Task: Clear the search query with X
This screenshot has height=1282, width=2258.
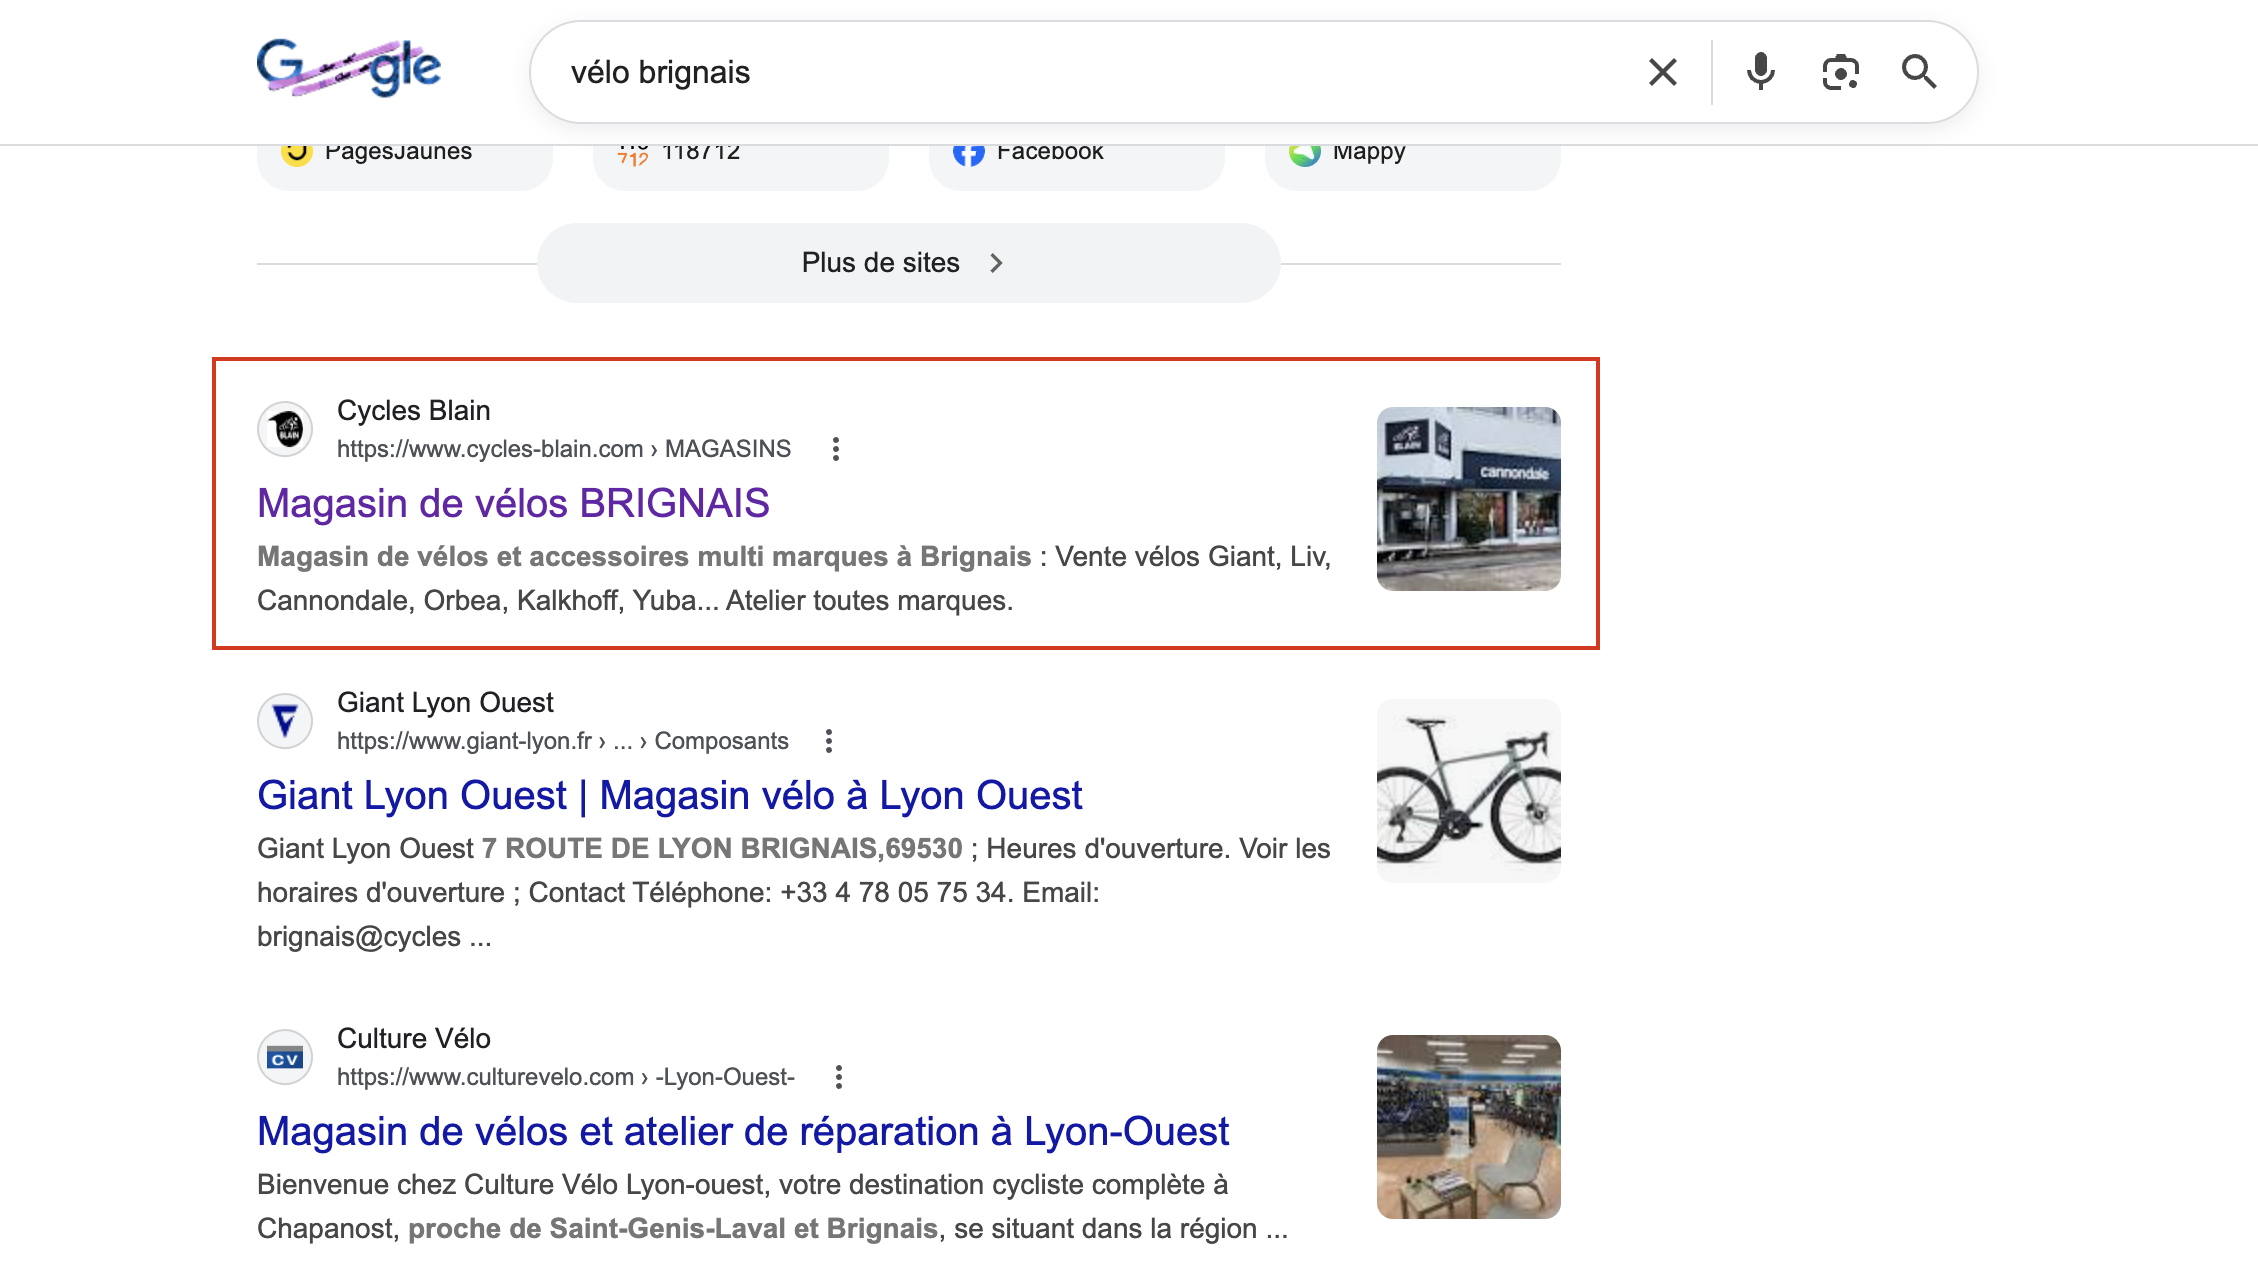Action: (x=1662, y=72)
